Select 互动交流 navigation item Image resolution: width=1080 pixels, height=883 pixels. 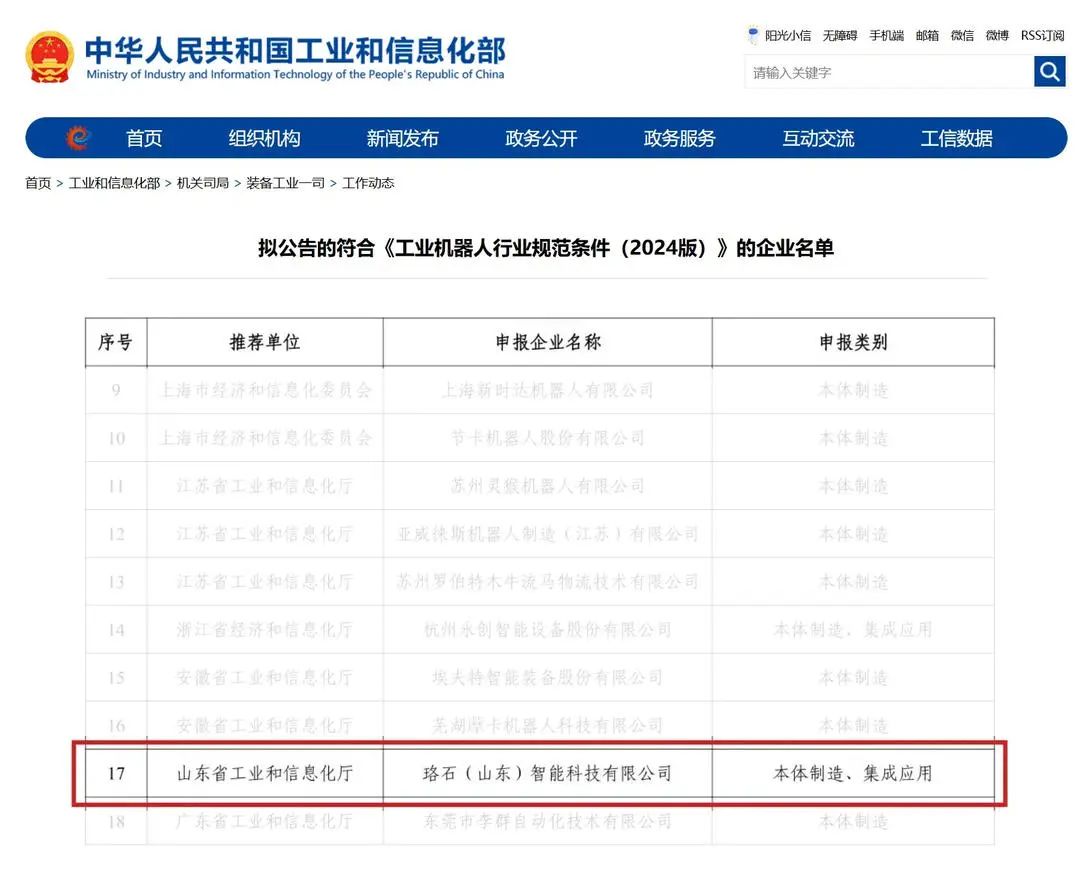(x=818, y=138)
